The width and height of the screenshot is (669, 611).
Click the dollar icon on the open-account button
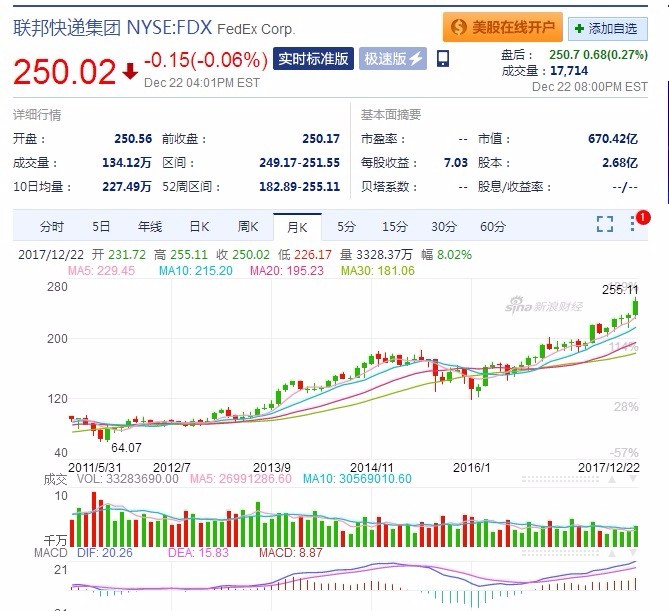pos(459,27)
